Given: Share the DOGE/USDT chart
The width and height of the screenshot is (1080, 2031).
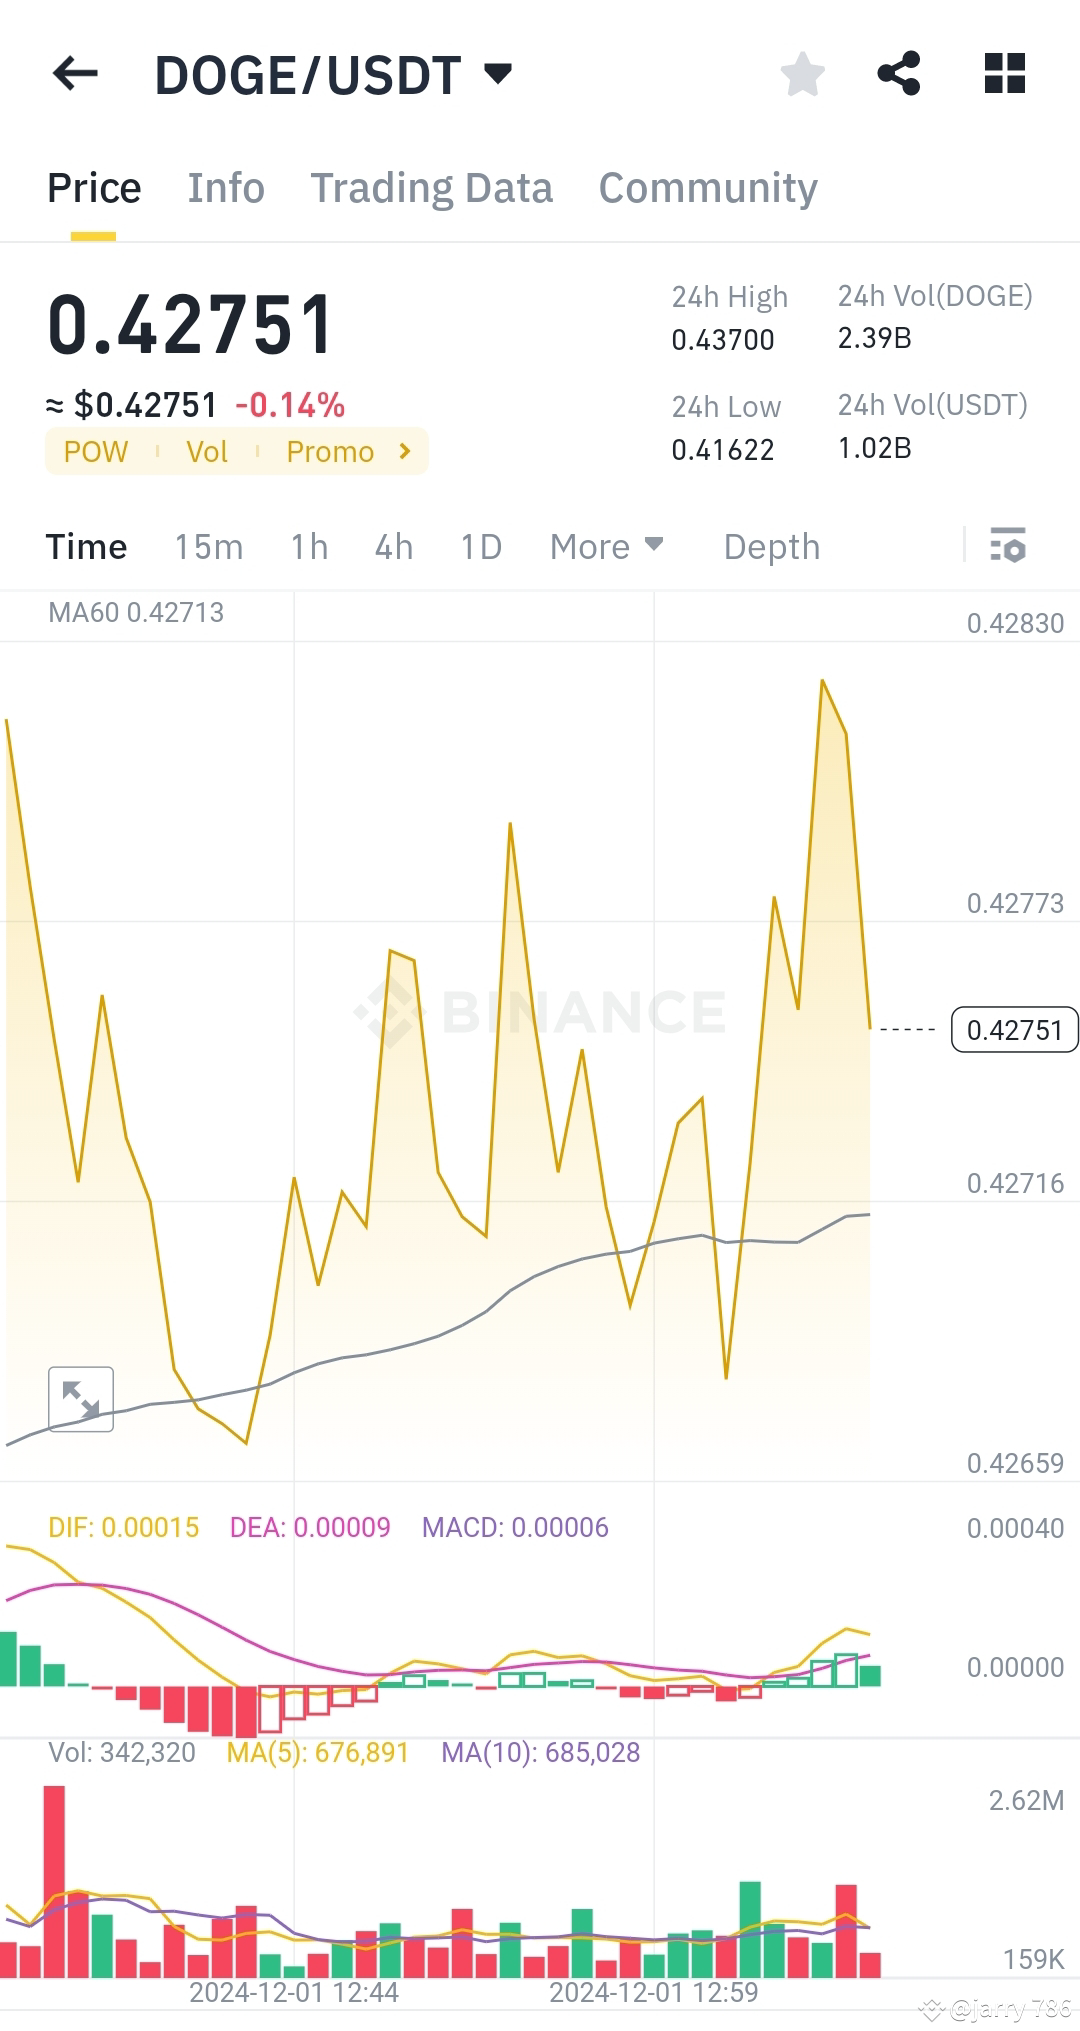Looking at the screenshot, I should pyautogui.click(x=900, y=73).
